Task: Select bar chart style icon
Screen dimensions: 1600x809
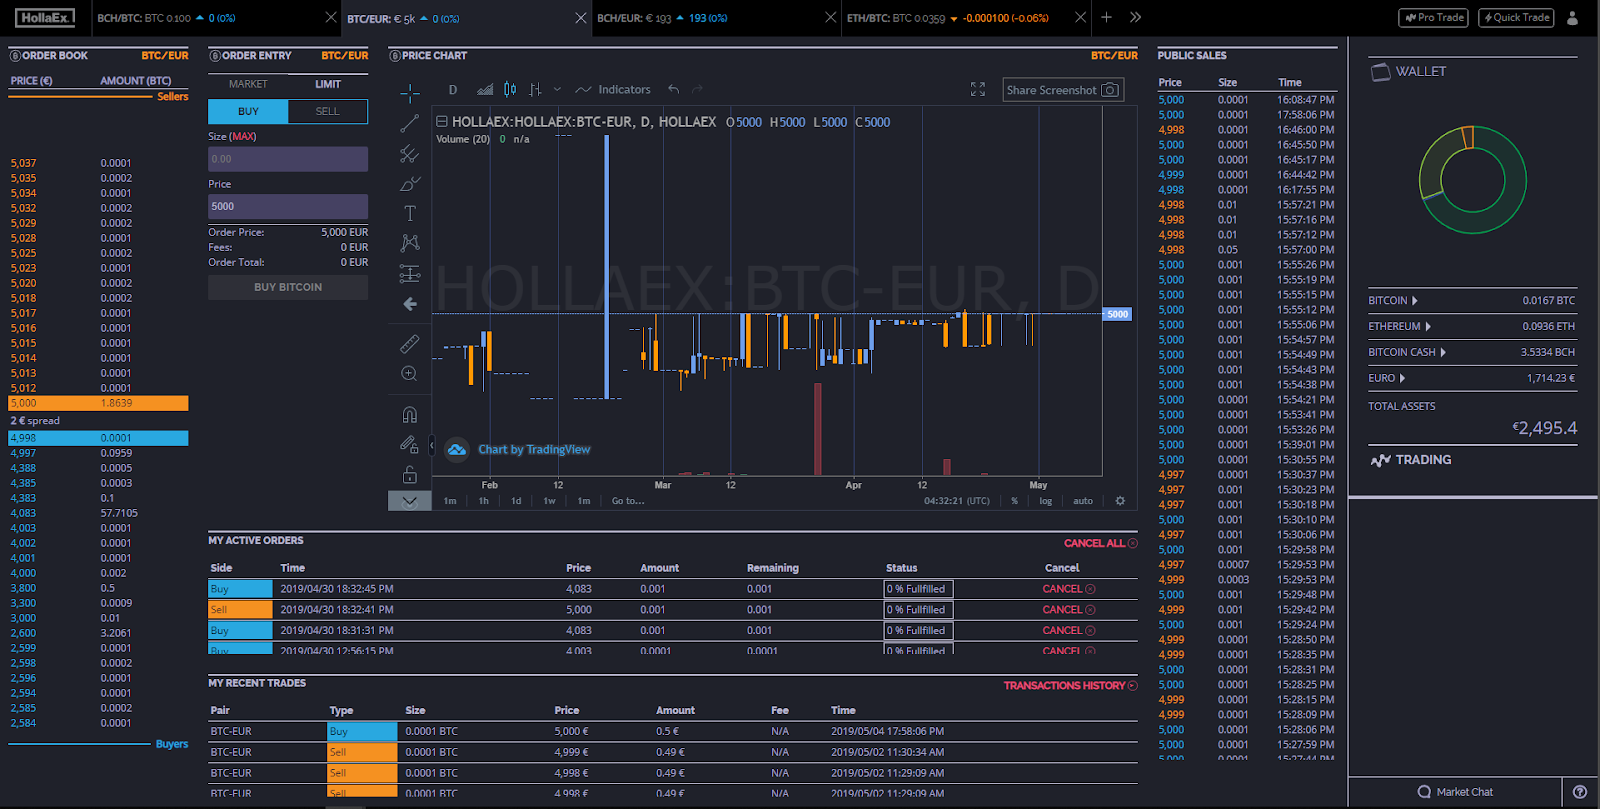Action: [x=536, y=89]
